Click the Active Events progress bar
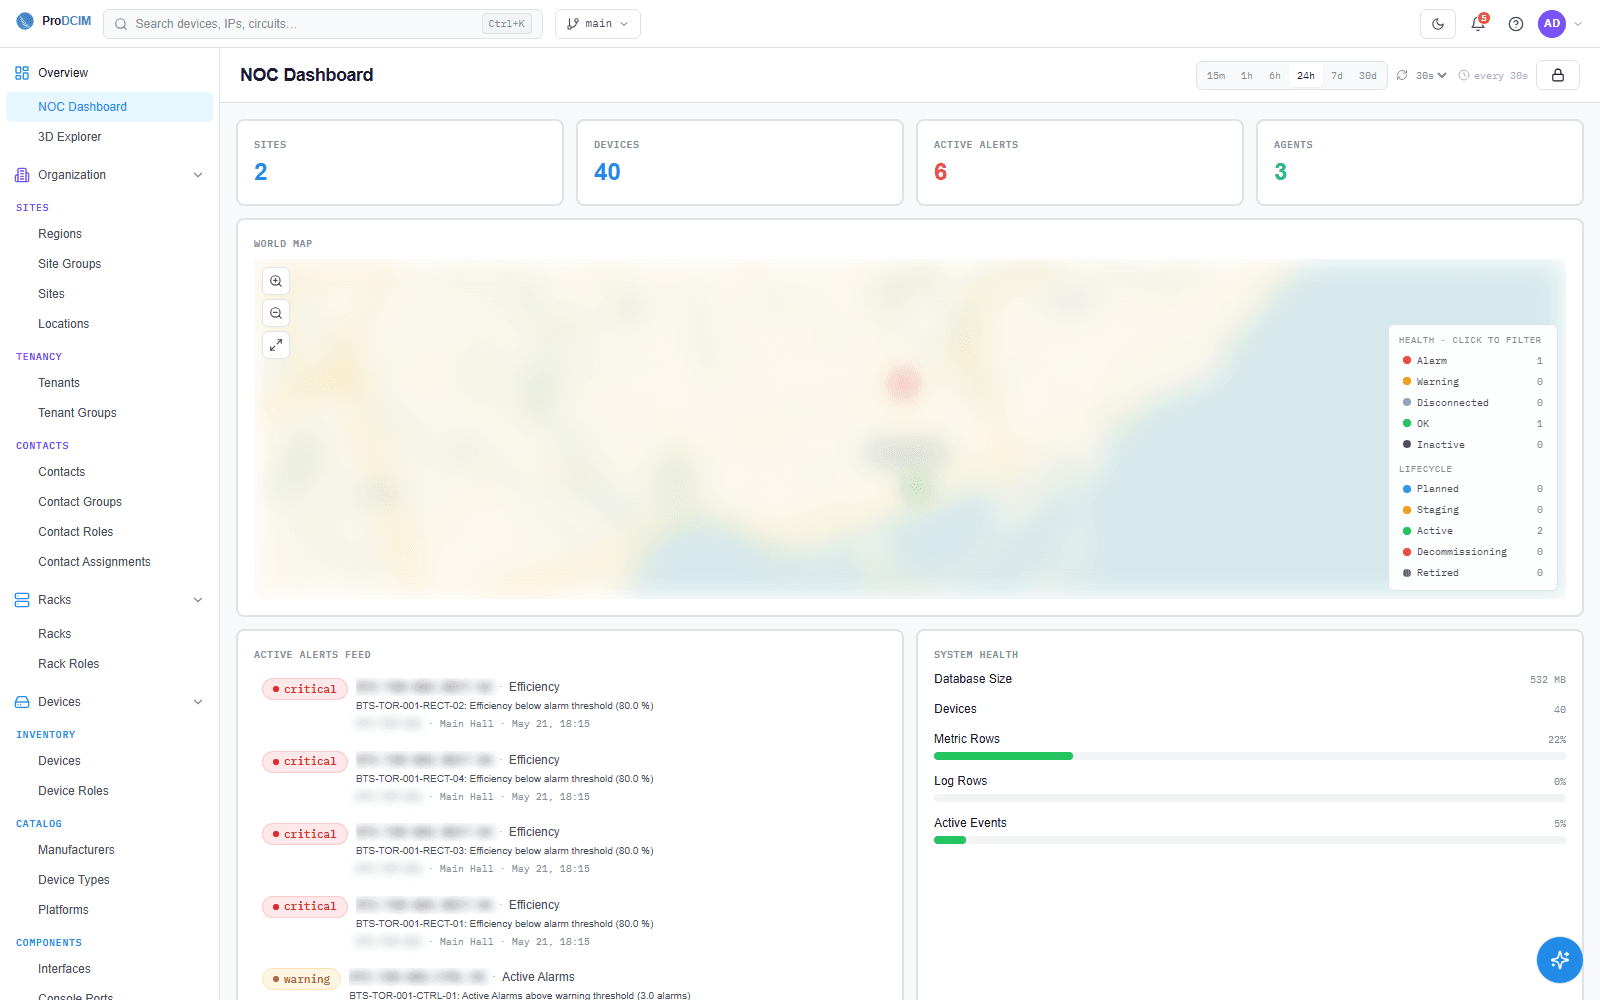1600x1000 pixels. pyautogui.click(x=1250, y=840)
